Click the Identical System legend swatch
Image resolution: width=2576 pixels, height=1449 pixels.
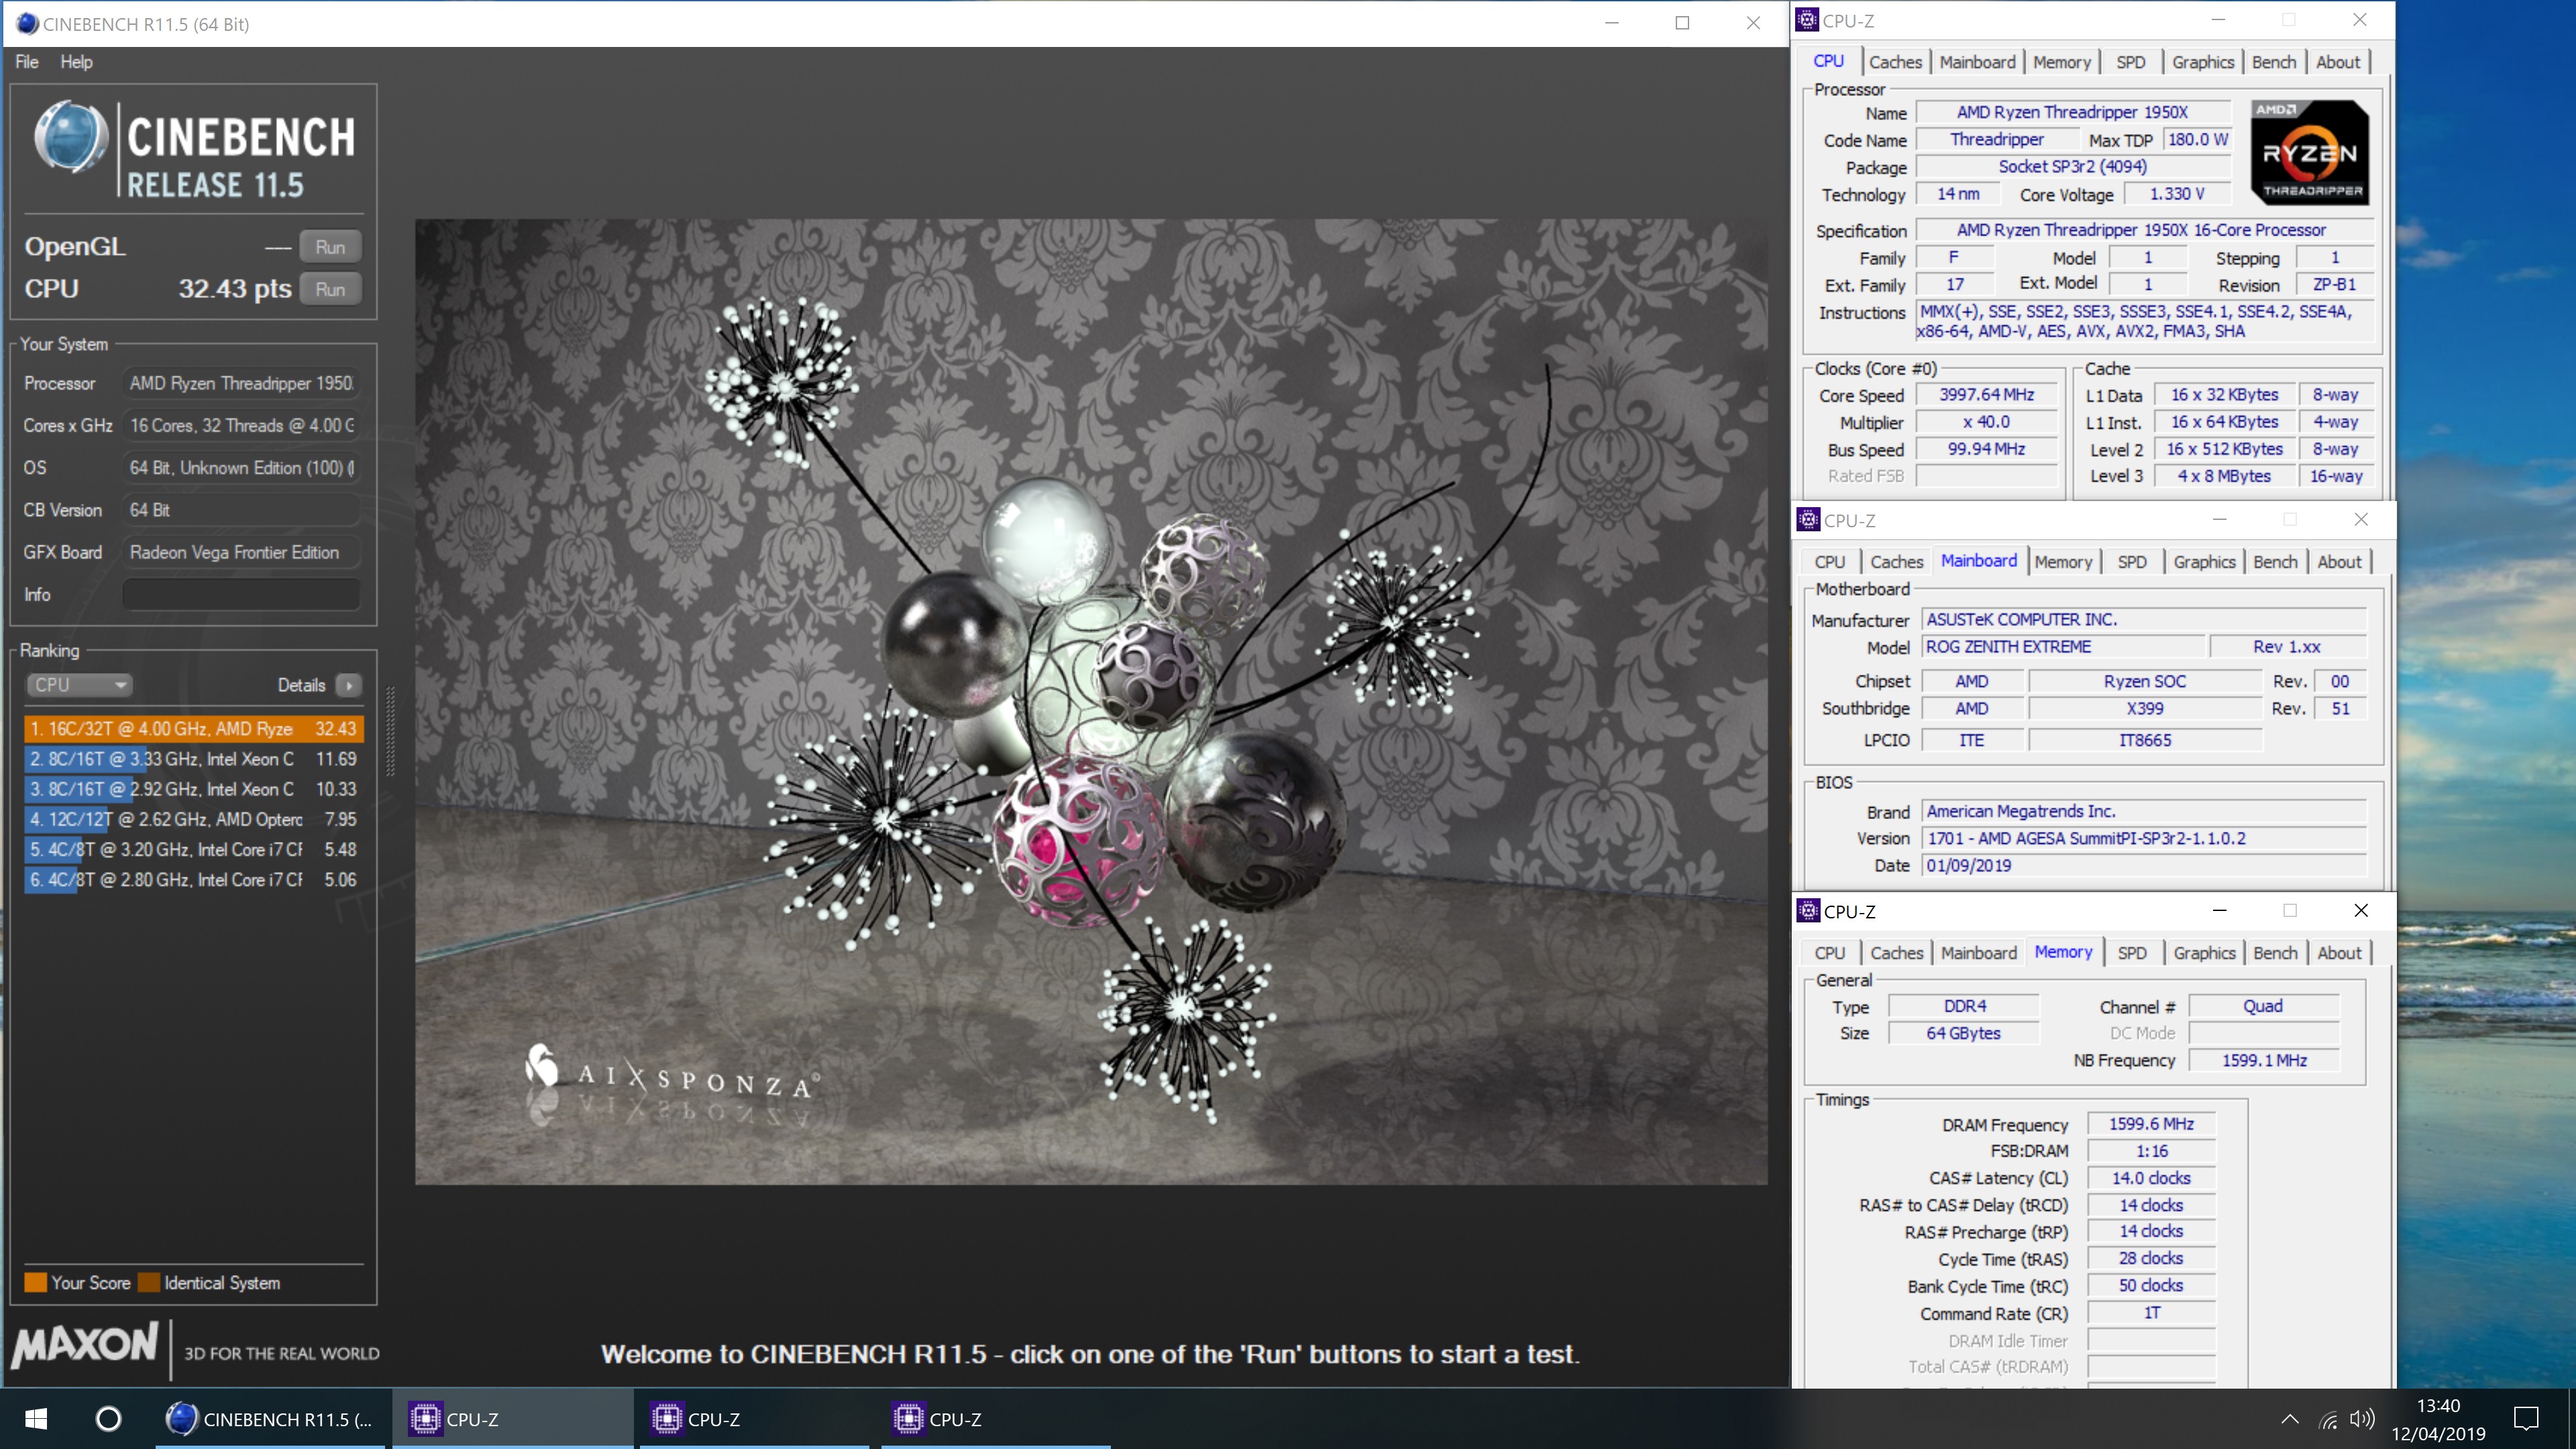(x=149, y=1282)
